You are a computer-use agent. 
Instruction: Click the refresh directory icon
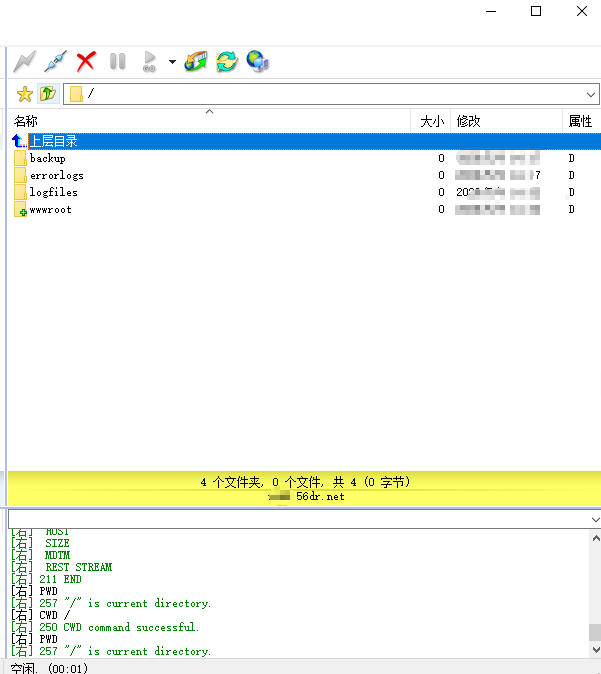pyautogui.click(x=227, y=61)
